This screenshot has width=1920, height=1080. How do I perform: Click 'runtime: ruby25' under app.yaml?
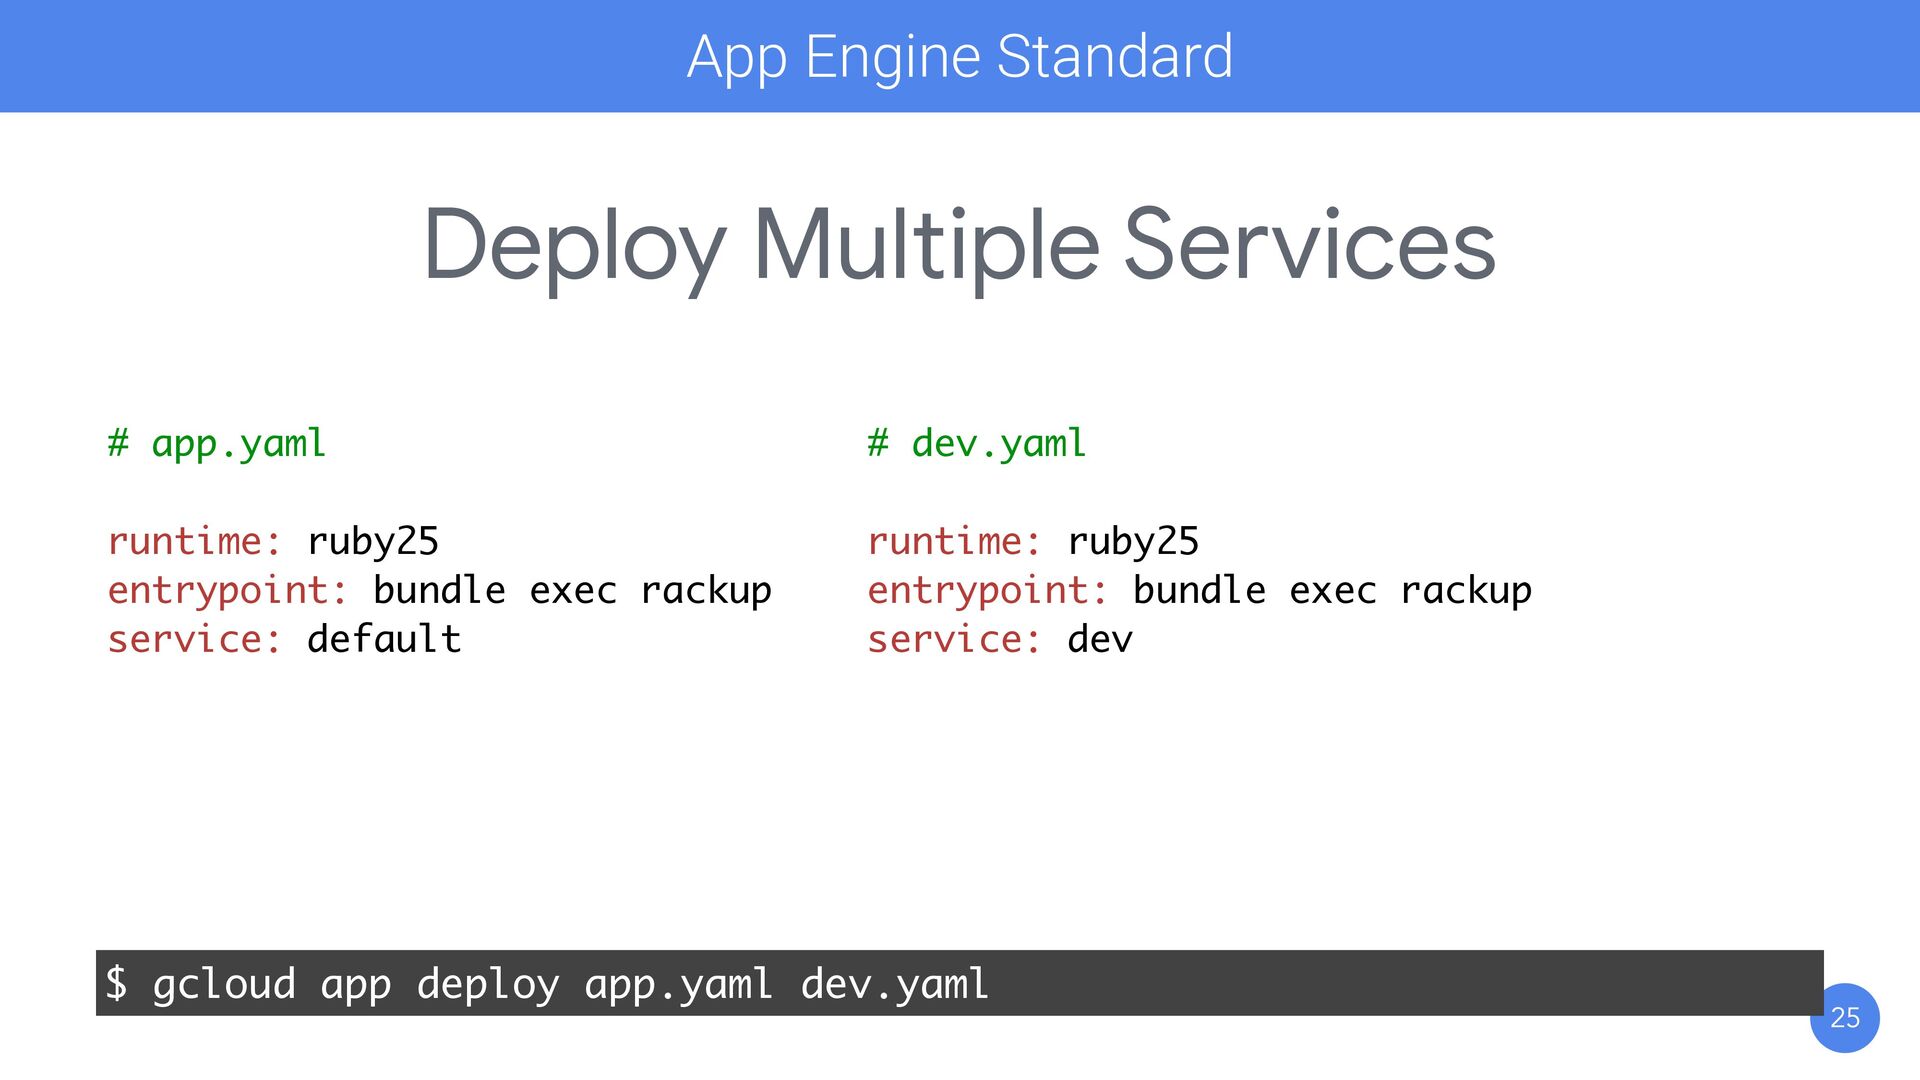click(x=273, y=541)
